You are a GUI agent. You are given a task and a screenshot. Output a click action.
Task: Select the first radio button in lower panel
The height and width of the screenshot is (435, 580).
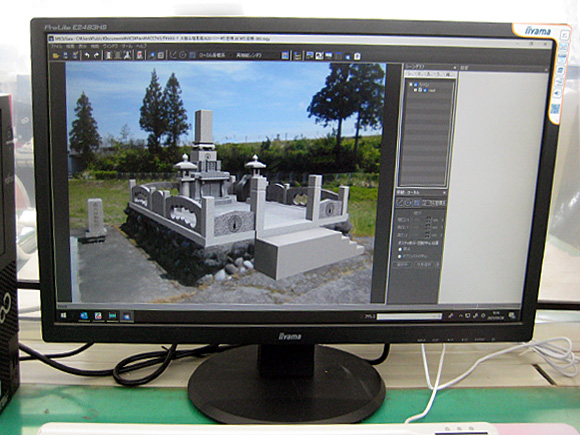400,249
